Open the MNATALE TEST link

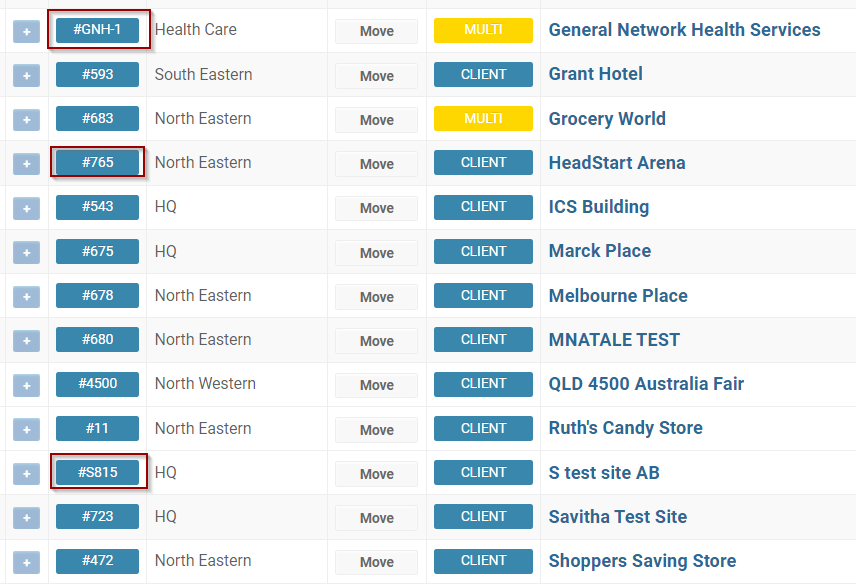coord(614,340)
